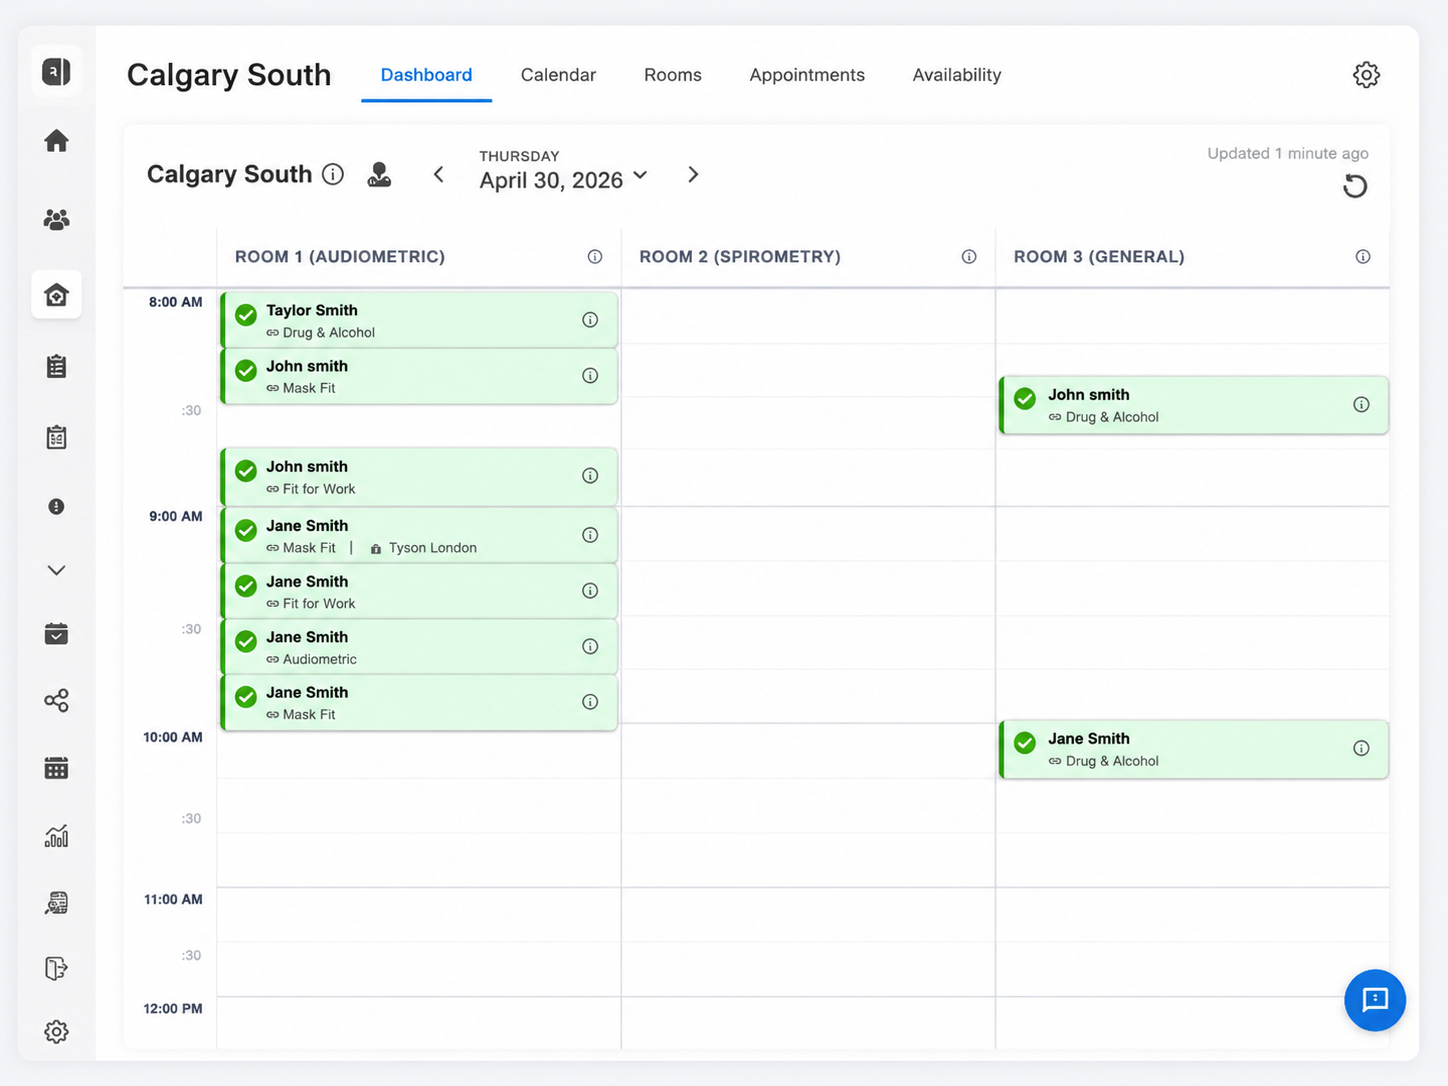The height and width of the screenshot is (1086, 1448).
Task: Click check status on Jane Smith Room 3 appointment
Action: pos(1025,743)
